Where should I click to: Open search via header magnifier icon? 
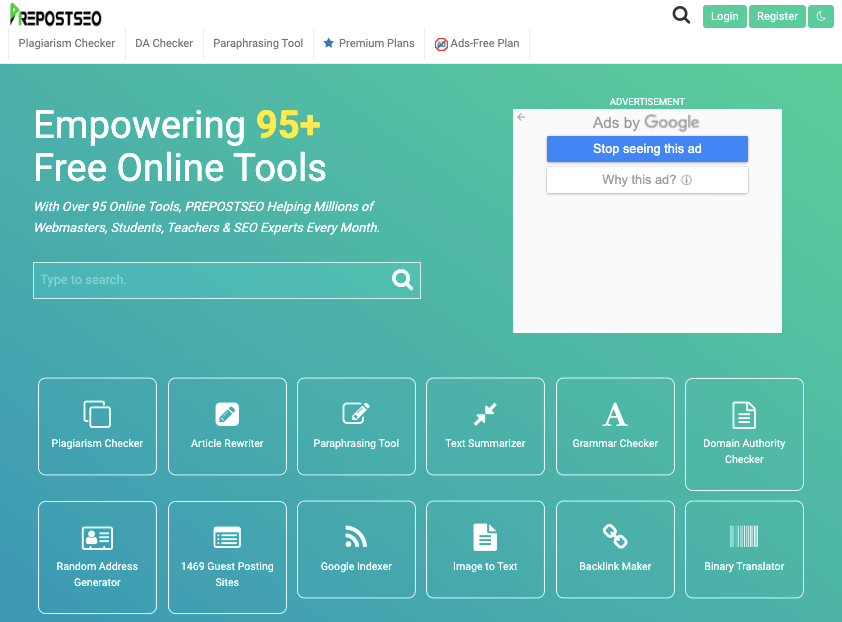(681, 15)
